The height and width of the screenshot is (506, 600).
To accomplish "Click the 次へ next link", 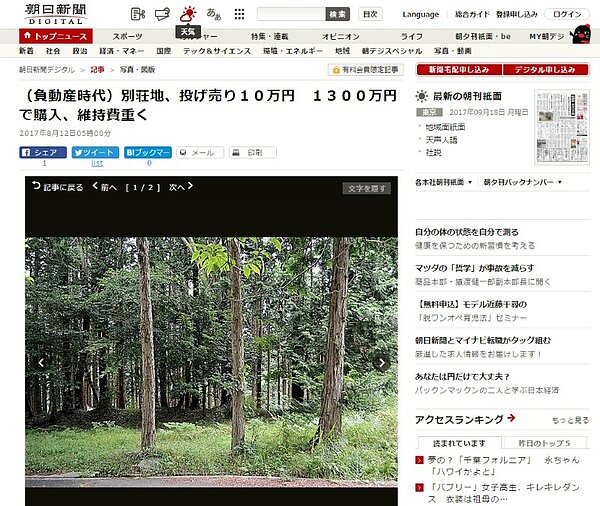I will (181, 187).
